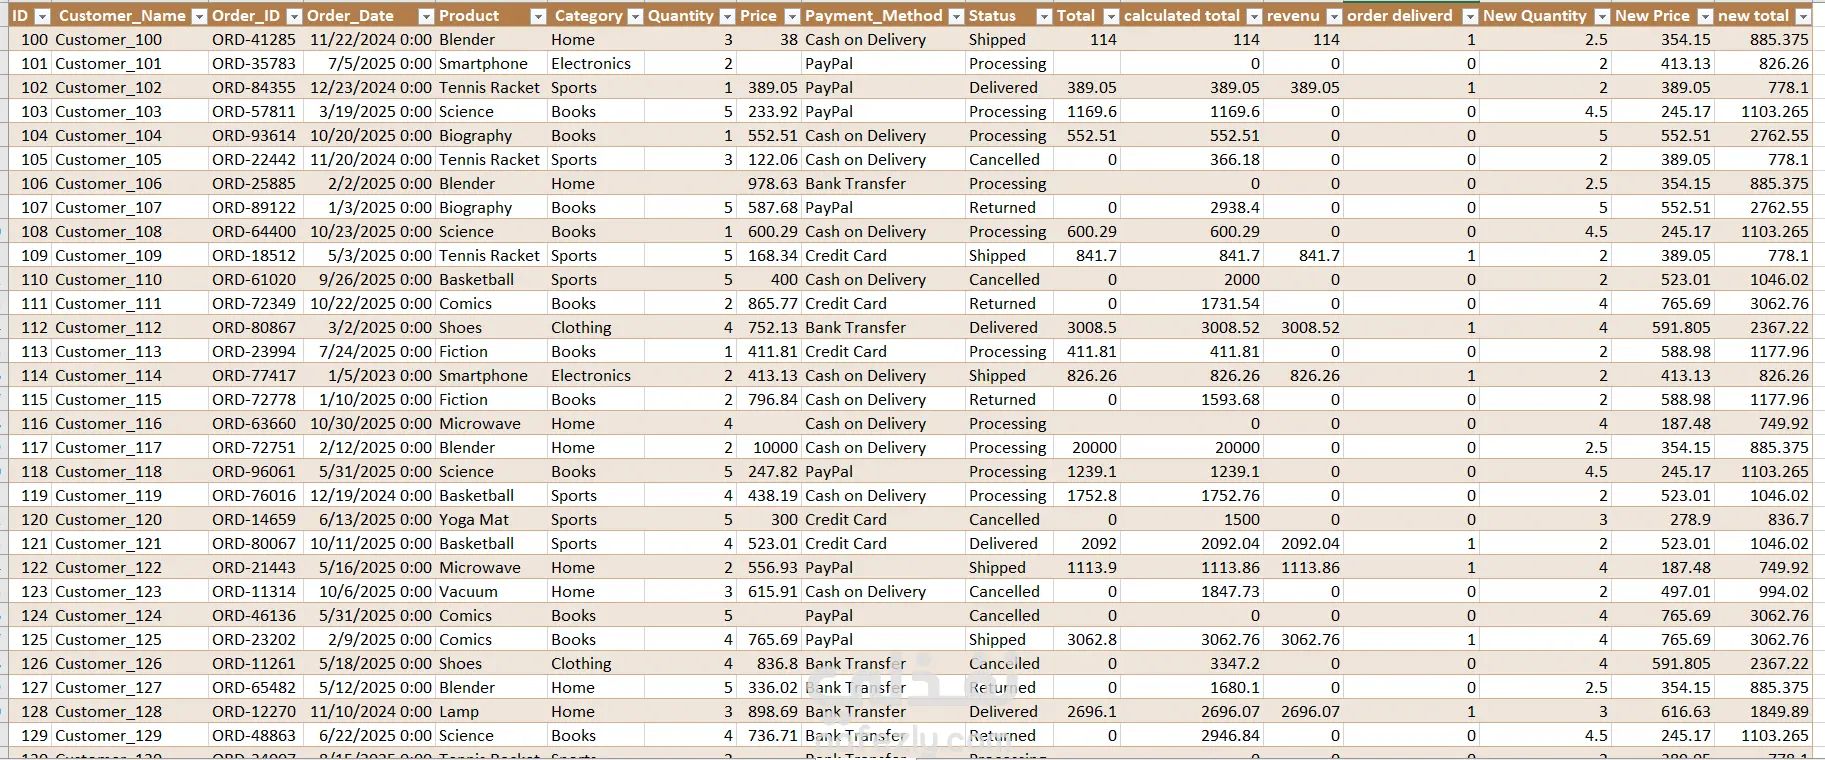Expand the Price filter dropdown
1825x760 pixels.
[792, 16]
